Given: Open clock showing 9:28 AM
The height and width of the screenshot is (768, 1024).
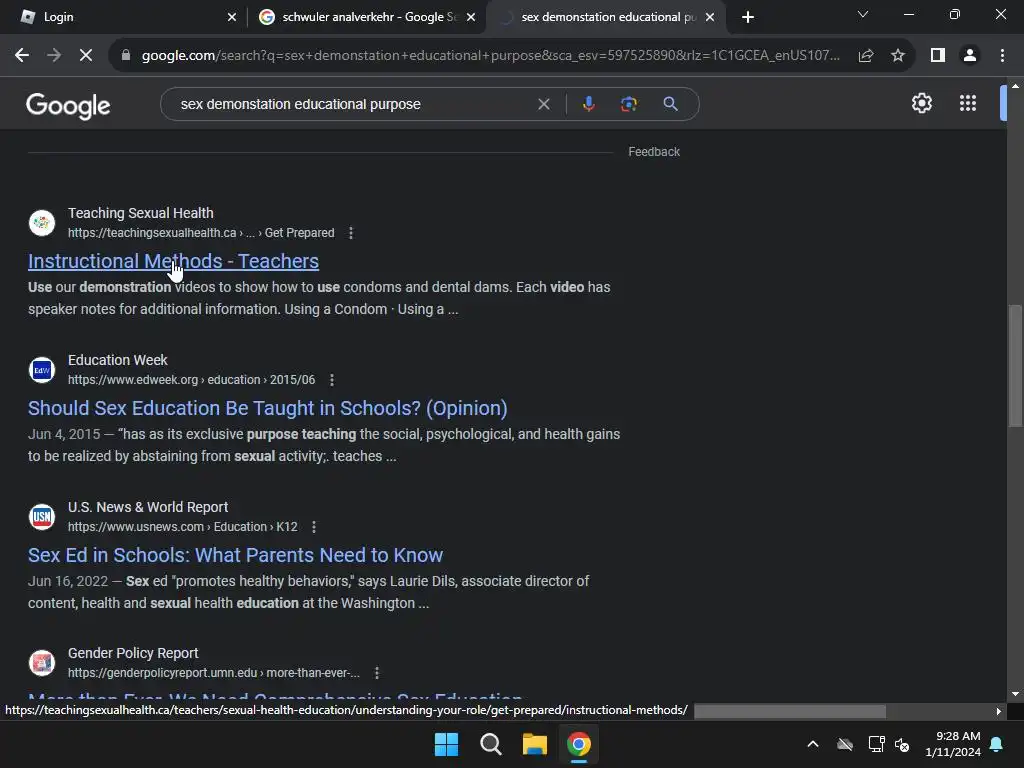Looking at the screenshot, I should pos(953,744).
